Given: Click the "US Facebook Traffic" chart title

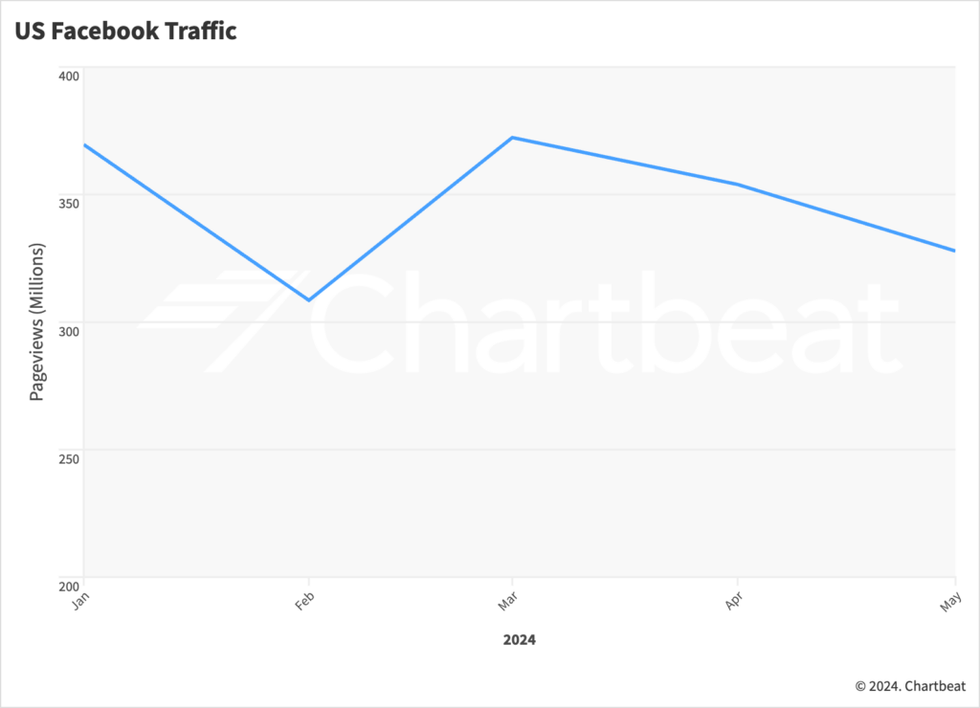Looking at the screenshot, I should pos(125,31).
